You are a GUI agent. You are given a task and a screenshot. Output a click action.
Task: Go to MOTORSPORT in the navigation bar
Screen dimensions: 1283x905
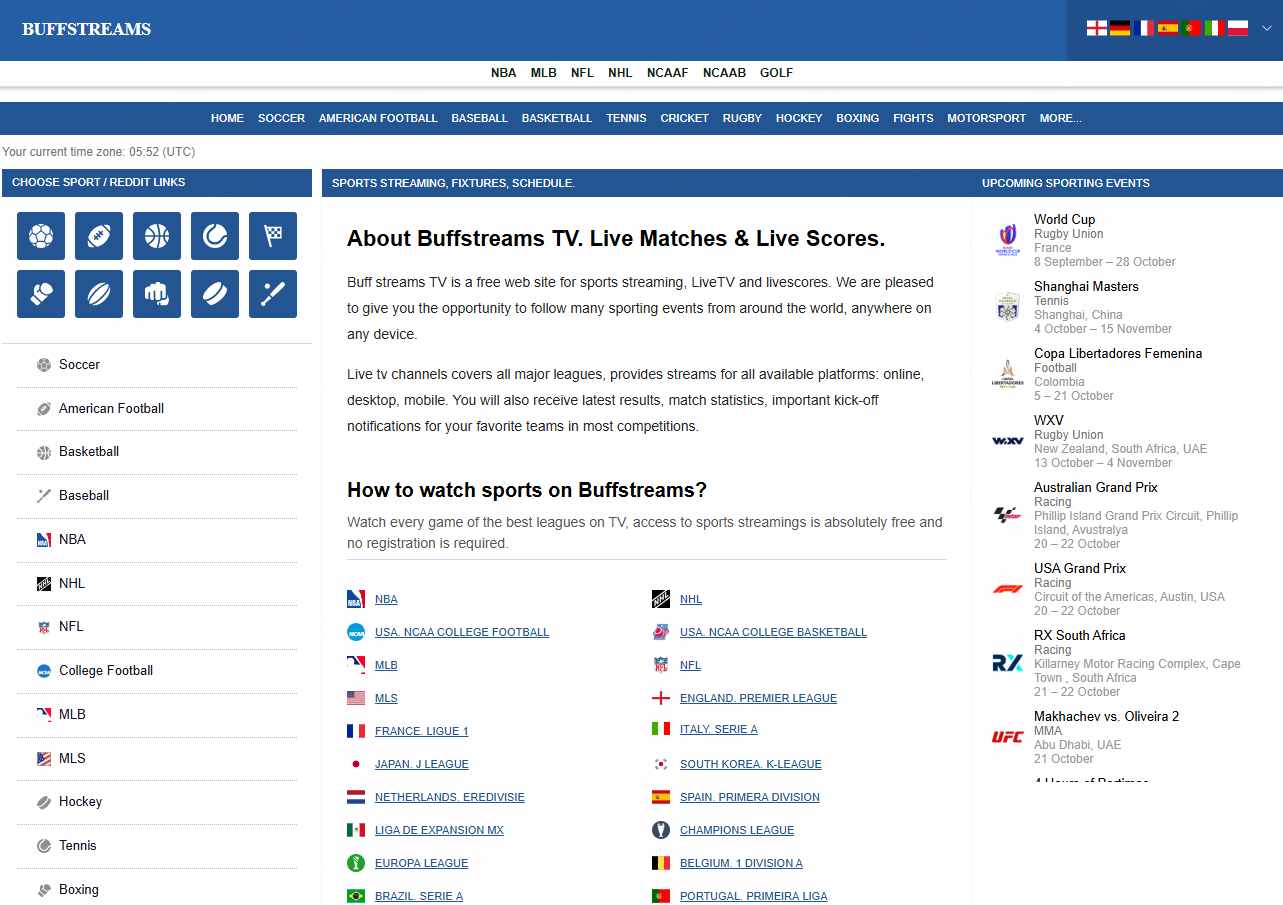[x=986, y=118]
